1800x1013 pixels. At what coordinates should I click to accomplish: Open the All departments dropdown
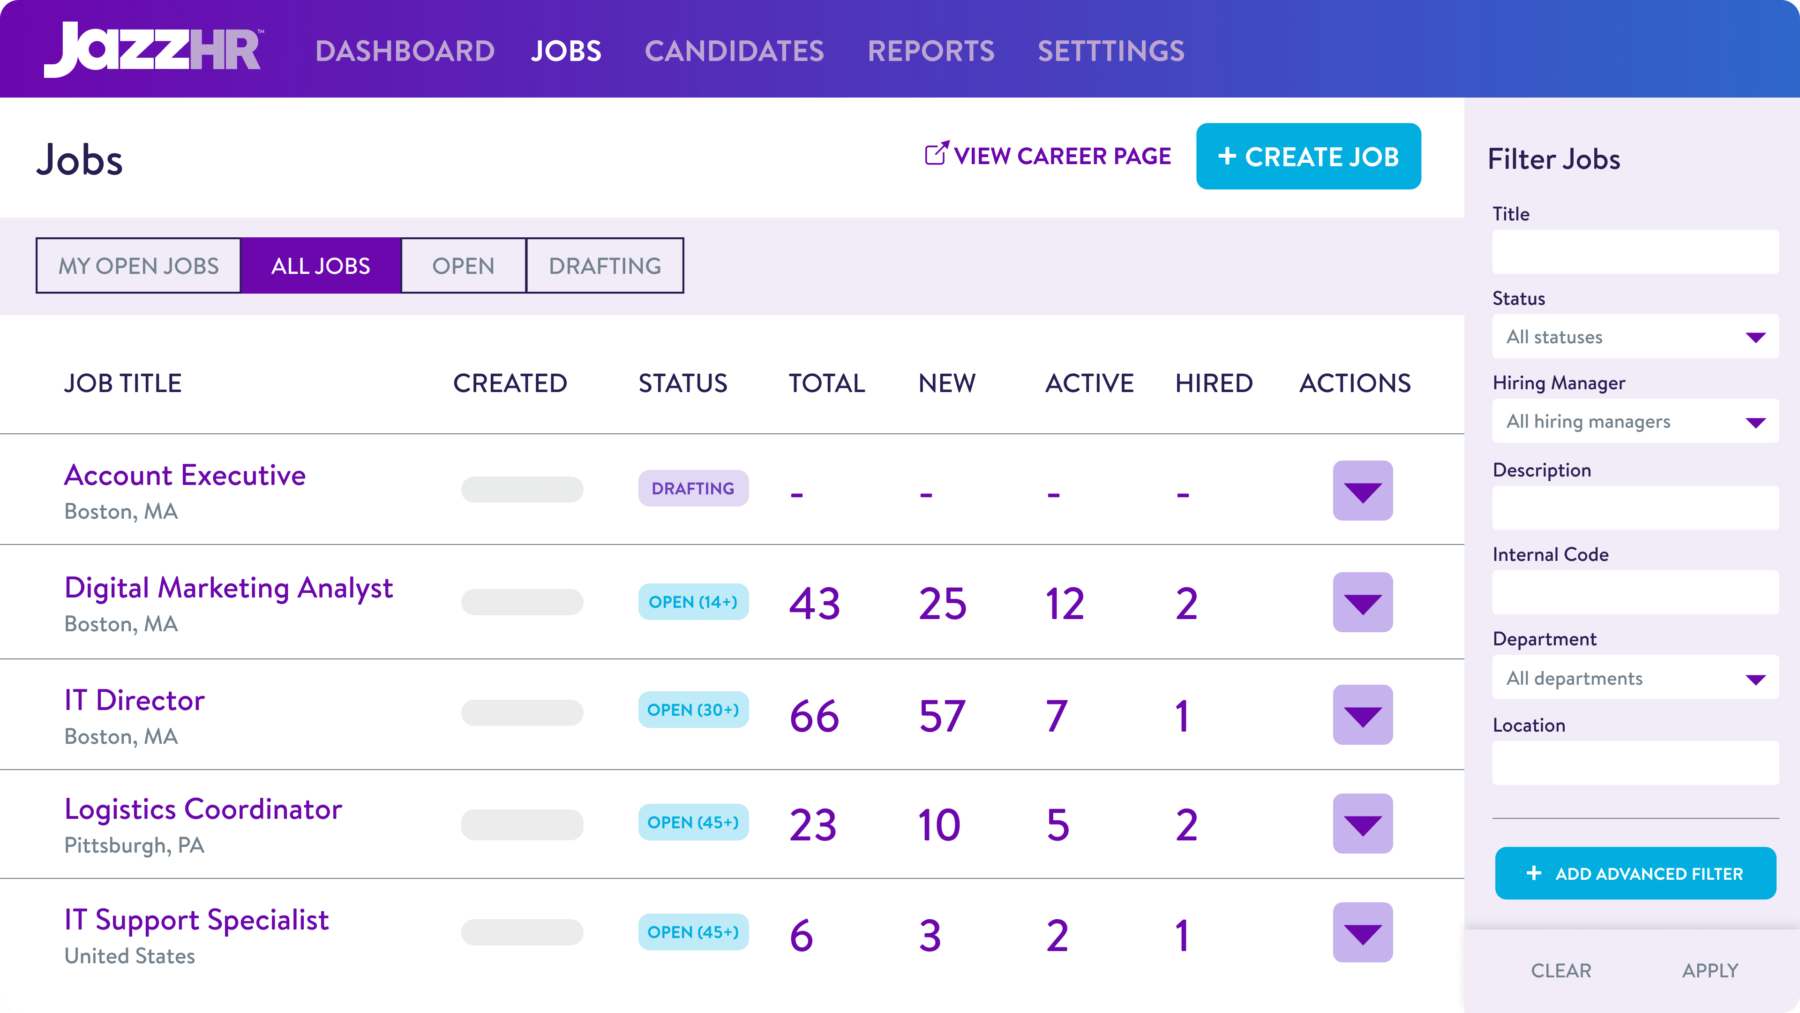point(1635,677)
